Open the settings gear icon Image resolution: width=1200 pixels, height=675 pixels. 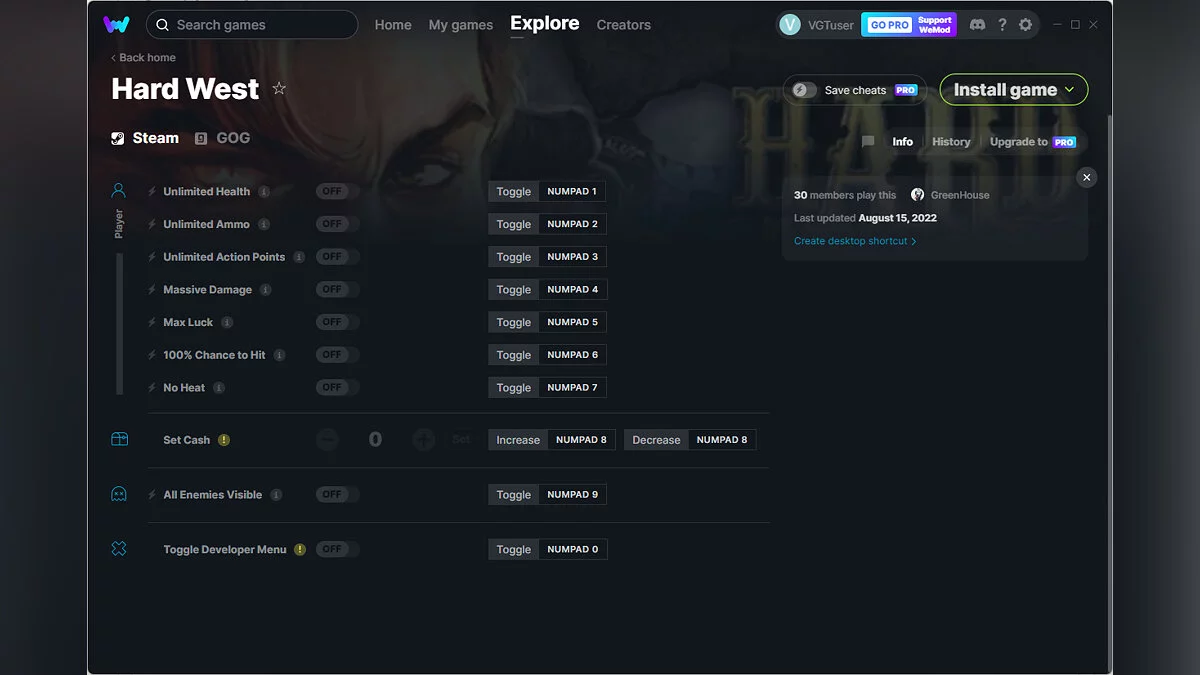tap(1025, 25)
